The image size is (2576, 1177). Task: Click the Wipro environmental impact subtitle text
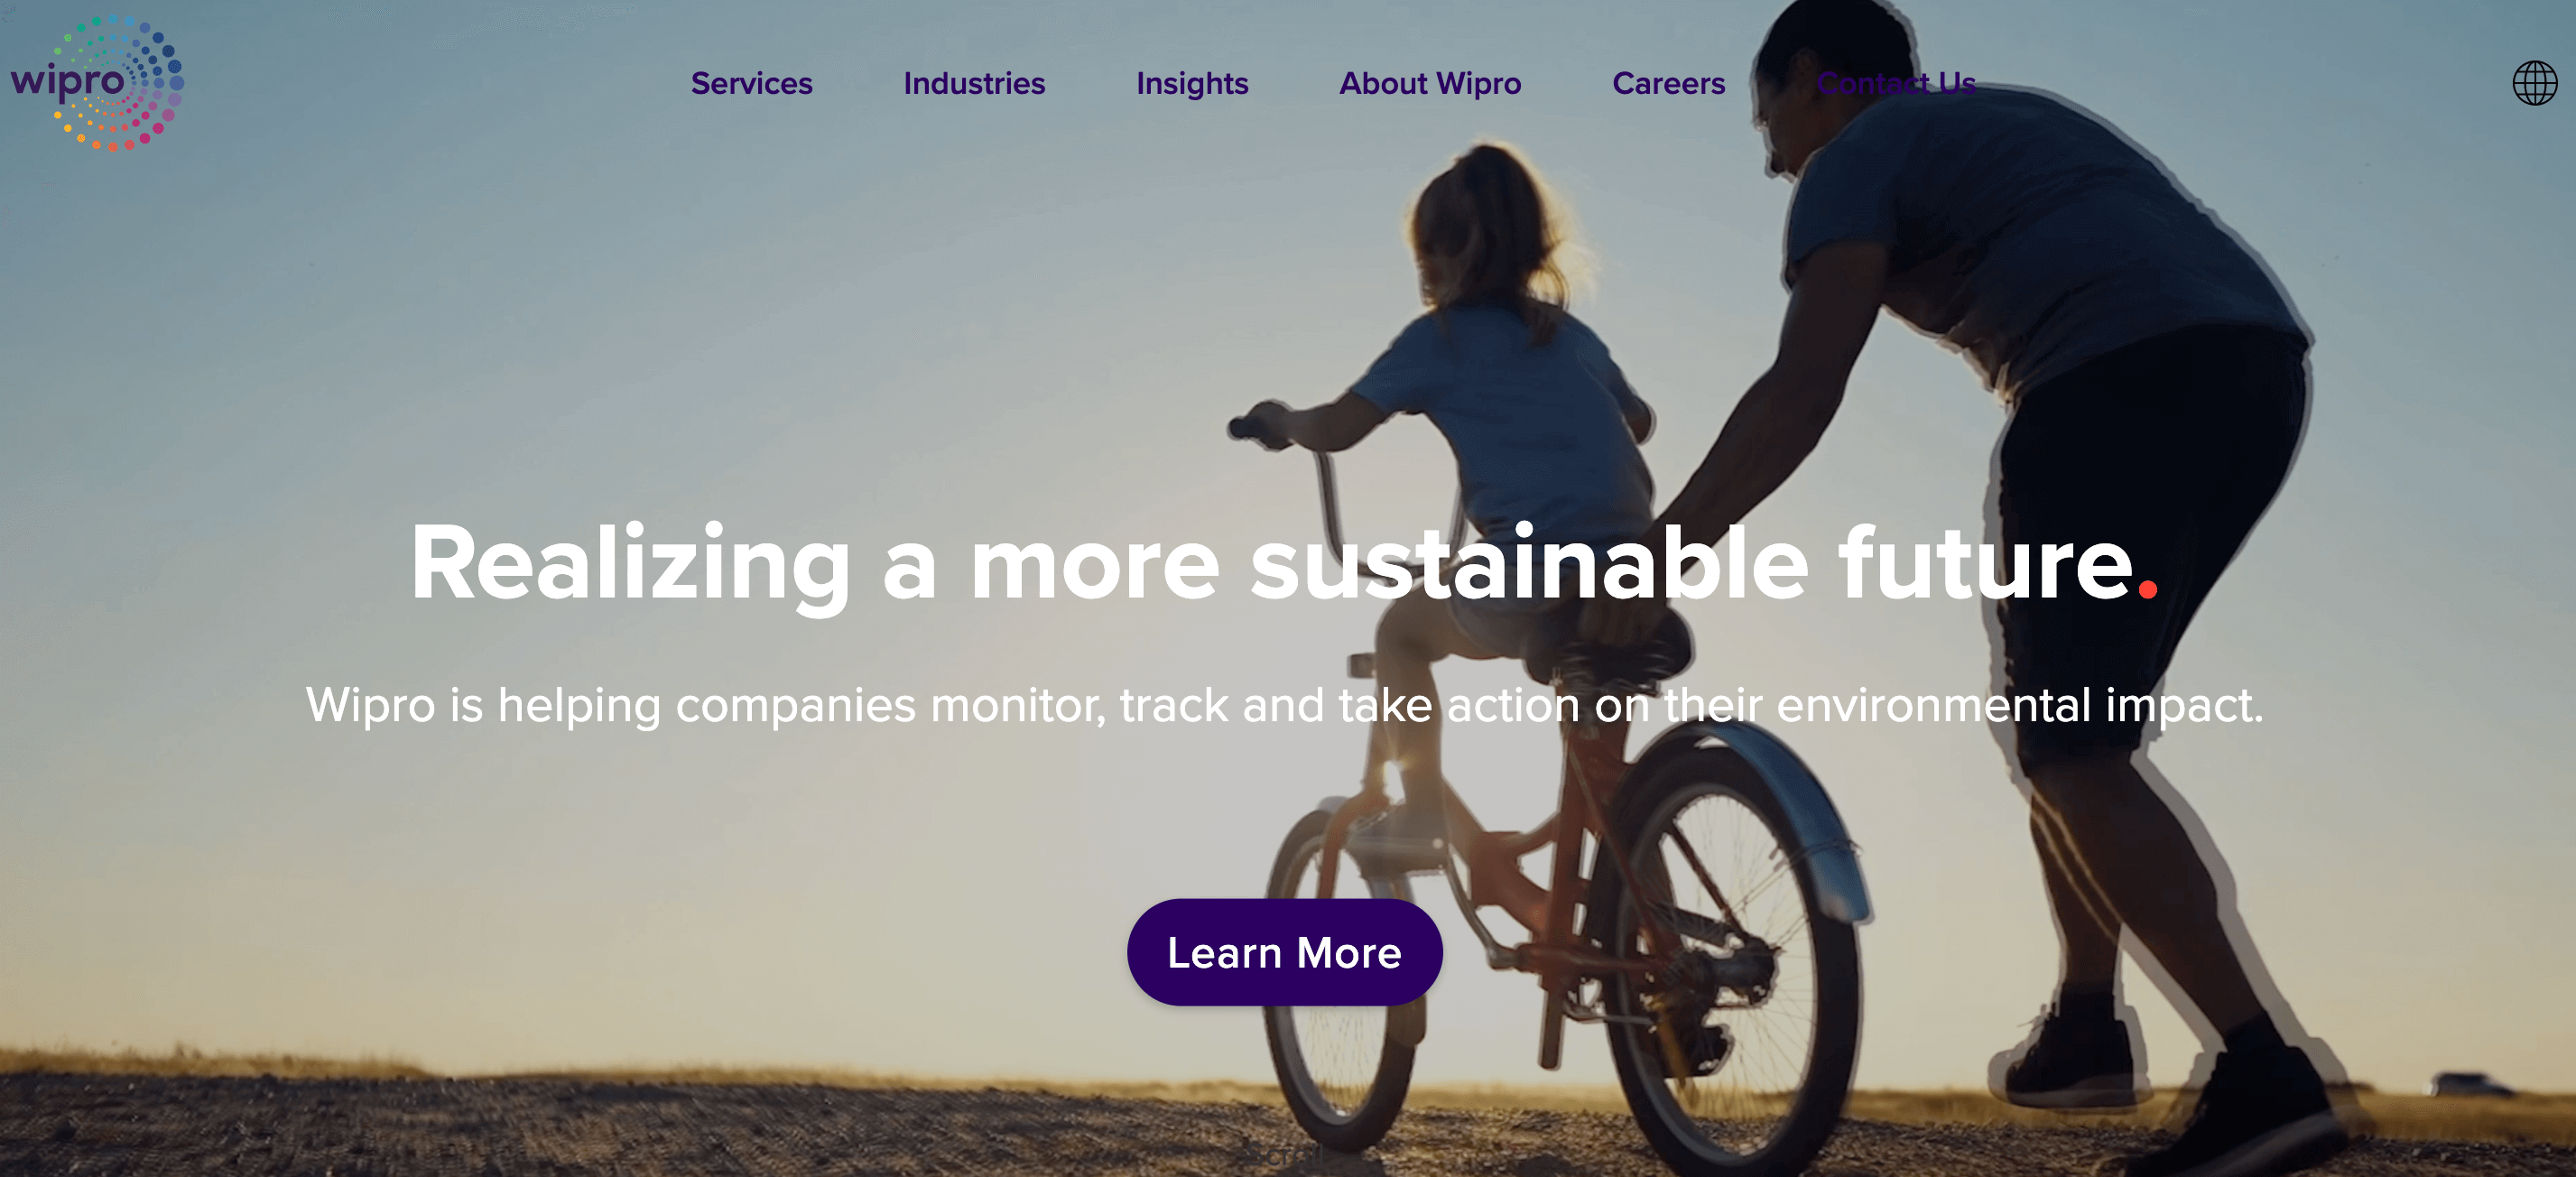tap(1284, 705)
